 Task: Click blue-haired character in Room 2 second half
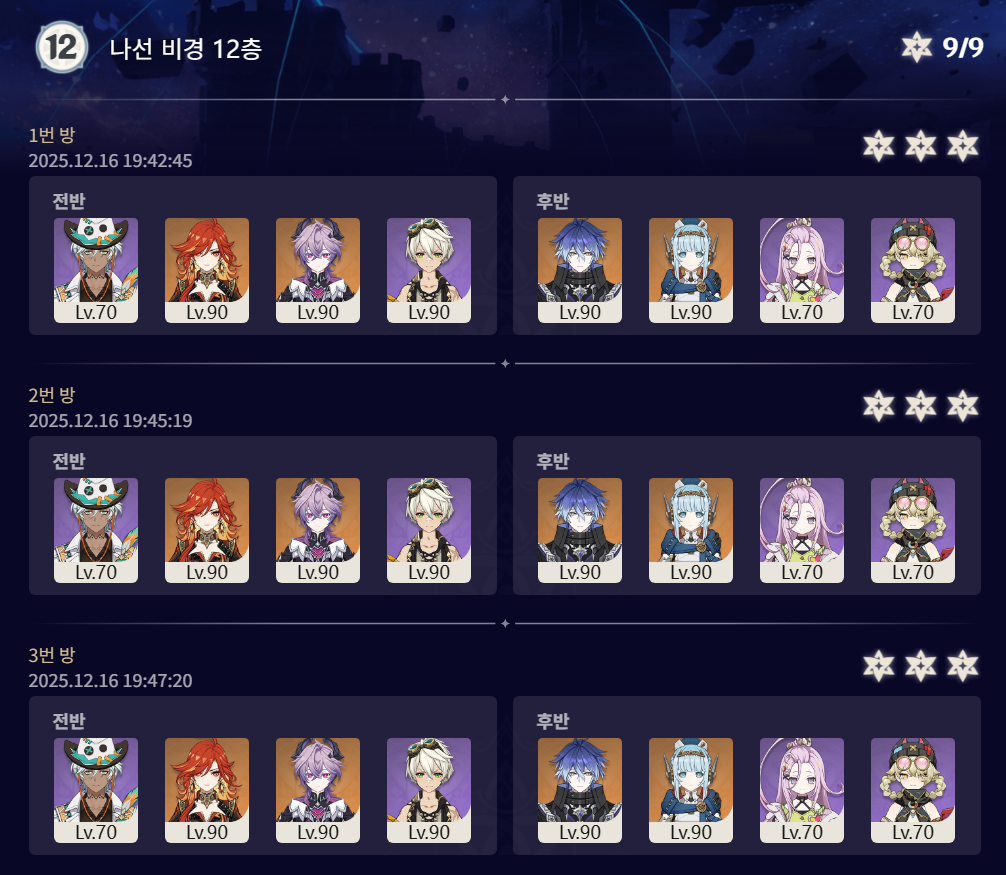[579, 530]
